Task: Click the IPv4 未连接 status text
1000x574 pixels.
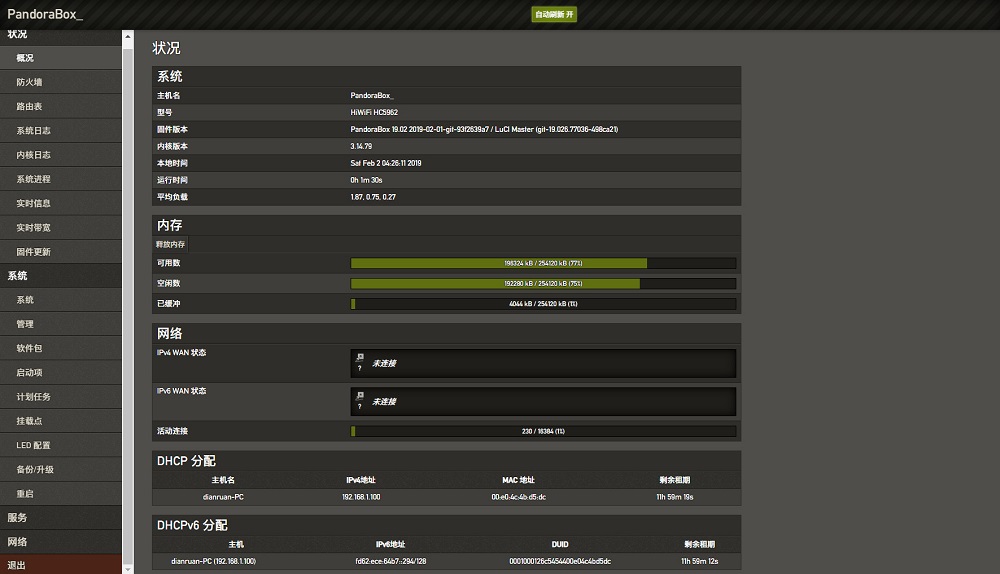Action: [384, 363]
